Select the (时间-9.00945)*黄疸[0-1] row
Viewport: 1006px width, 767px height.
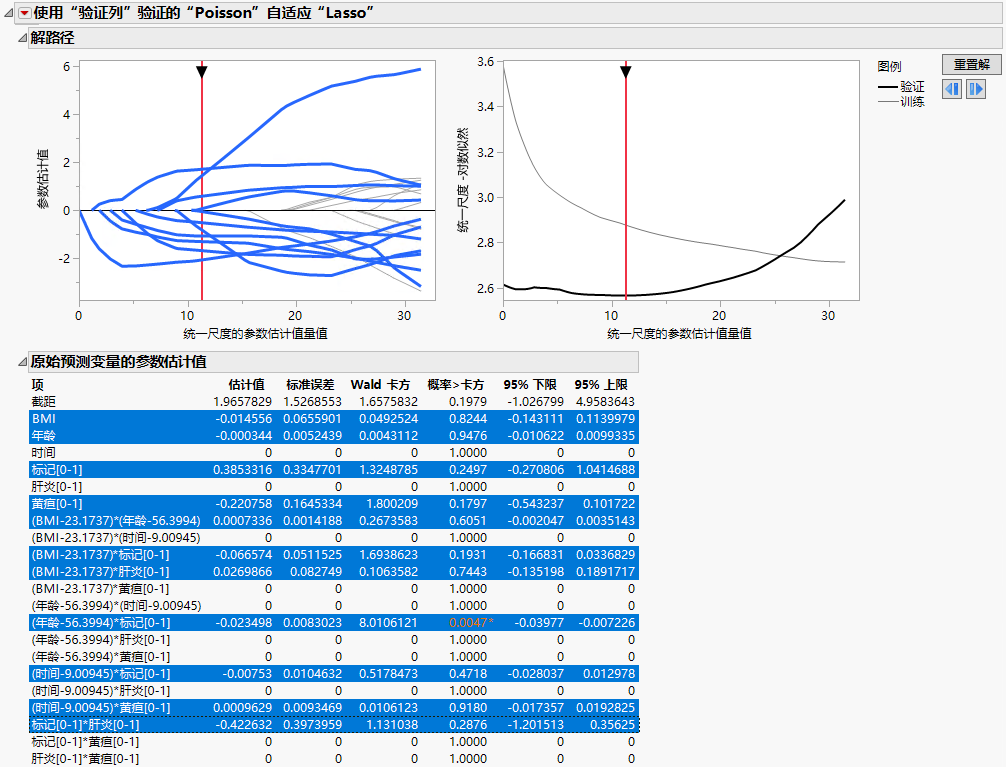point(333,708)
